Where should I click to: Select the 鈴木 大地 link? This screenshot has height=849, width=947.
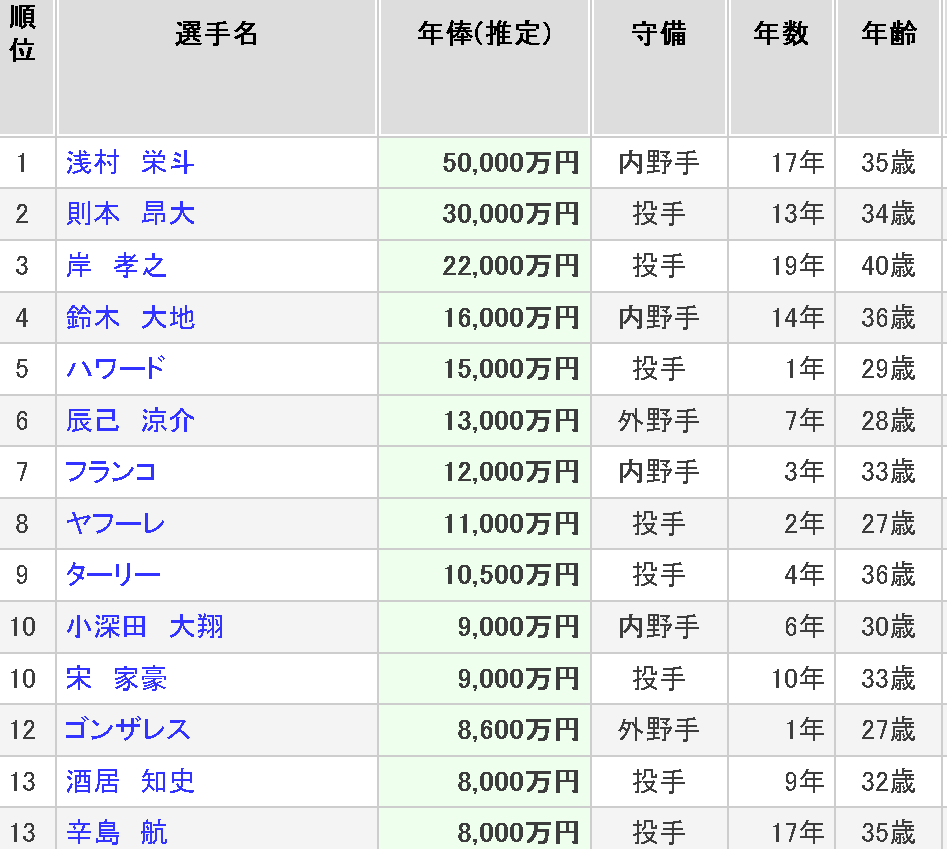pyautogui.click(x=130, y=318)
